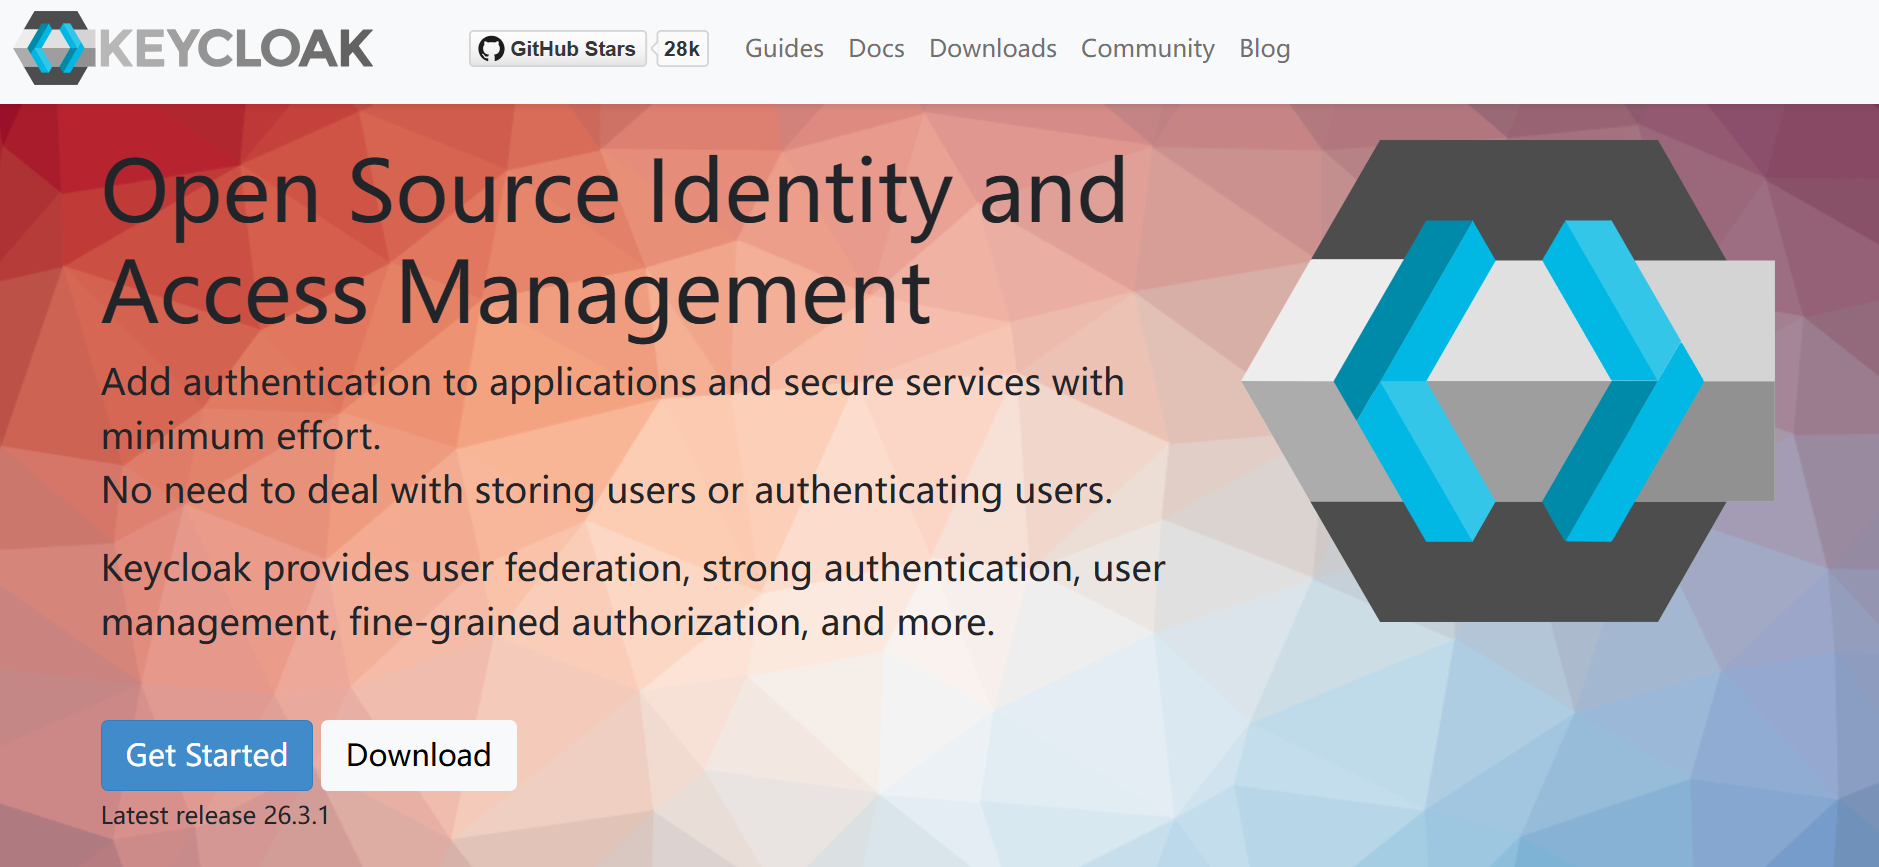1879x867 pixels.
Task: Click the 28k star count badge
Action: pos(682,49)
